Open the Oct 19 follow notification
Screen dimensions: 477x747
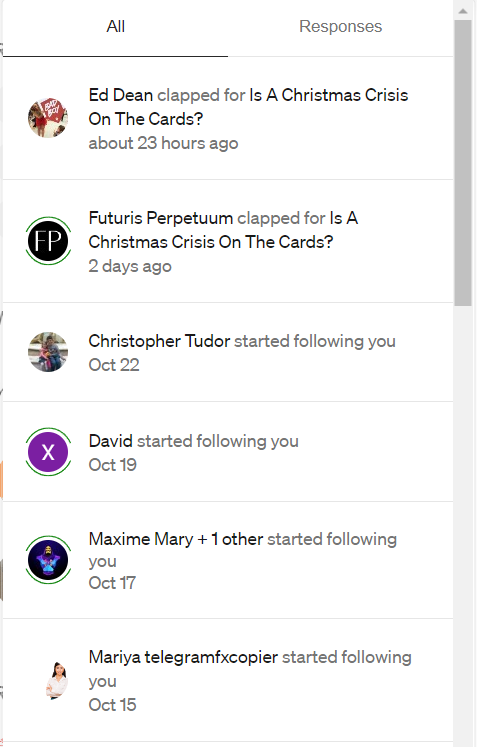pyautogui.click(x=228, y=452)
